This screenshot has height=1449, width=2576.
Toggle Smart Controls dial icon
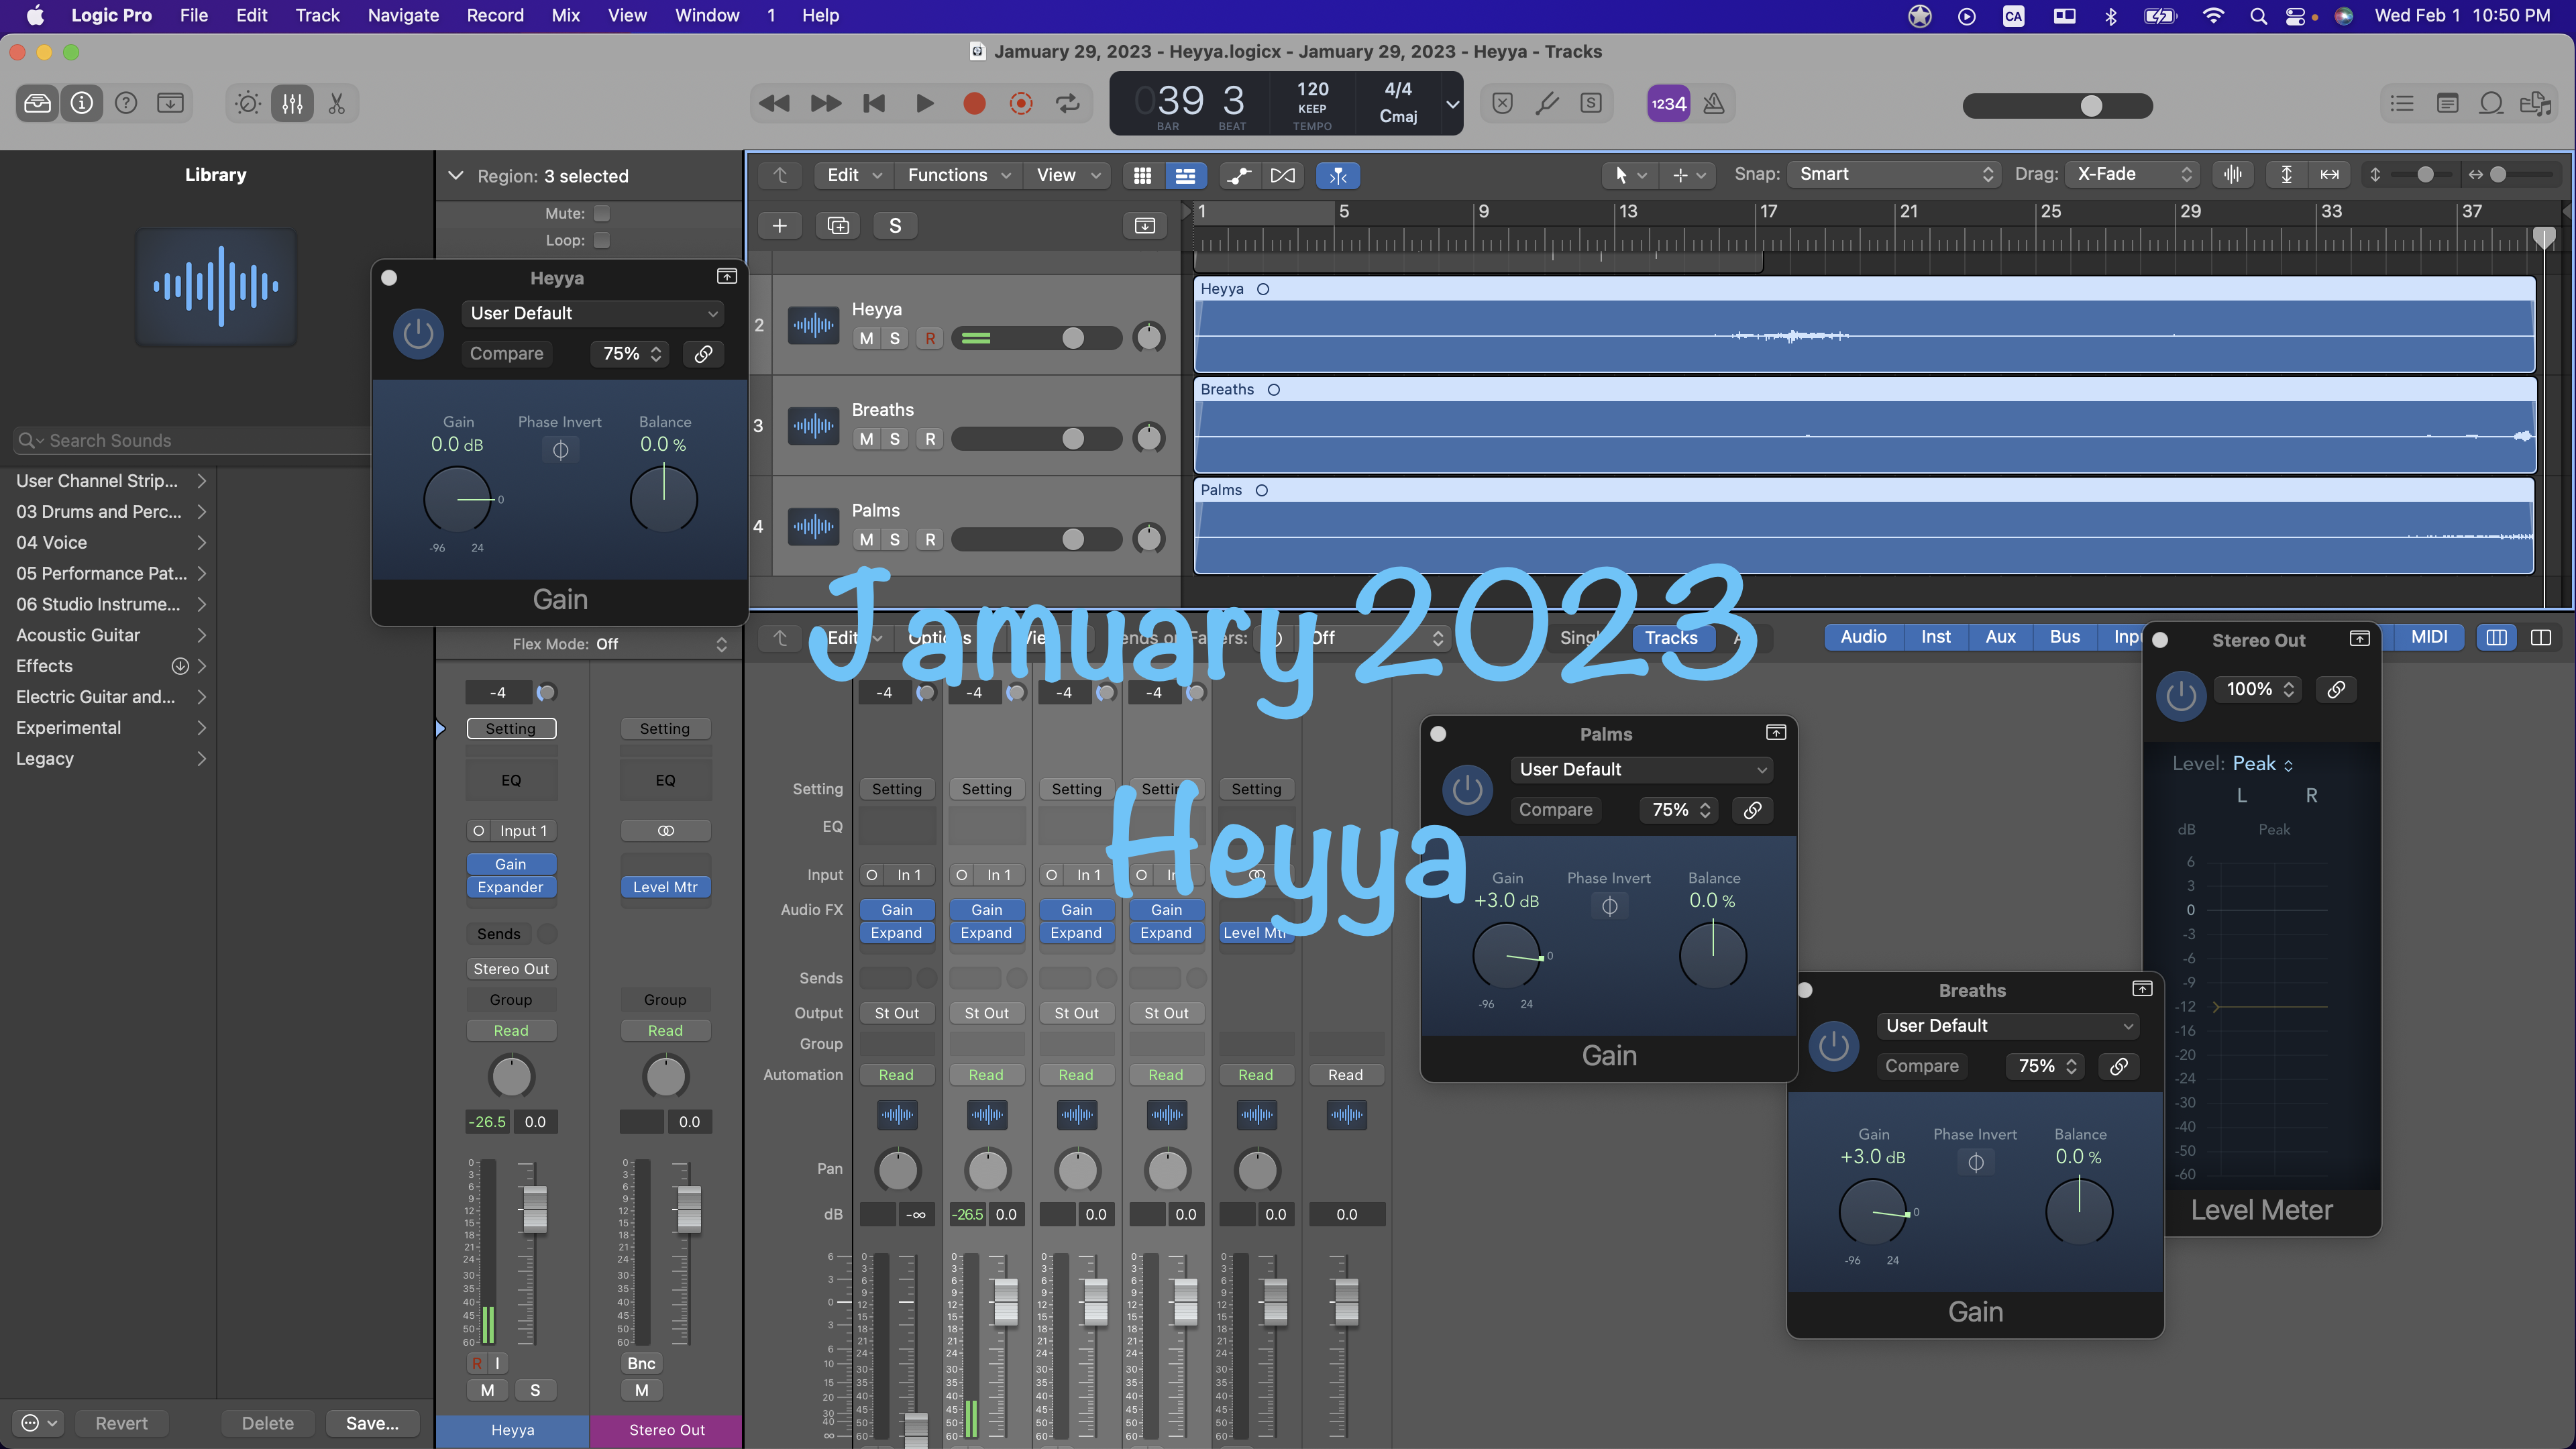point(248,103)
